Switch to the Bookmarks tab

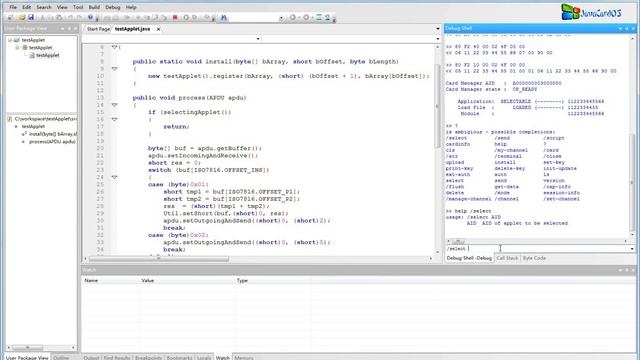tap(179, 358)
